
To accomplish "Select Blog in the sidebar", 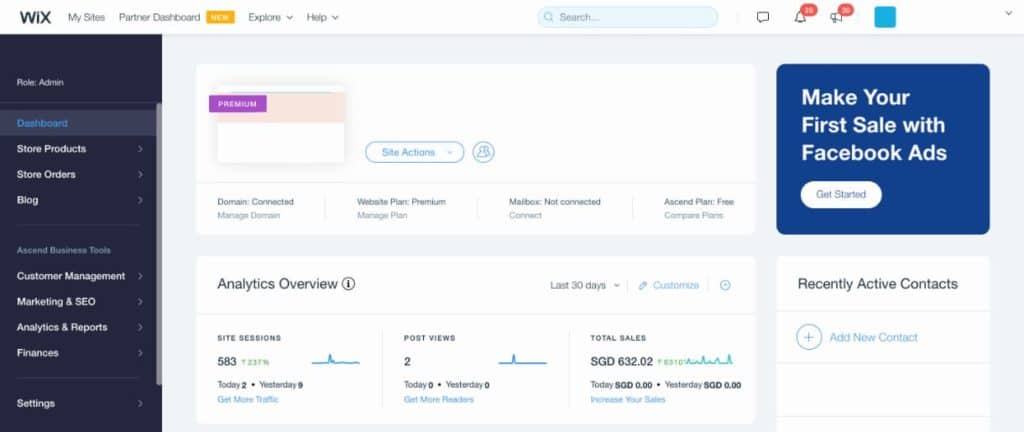I will click(x=27, y=200).
